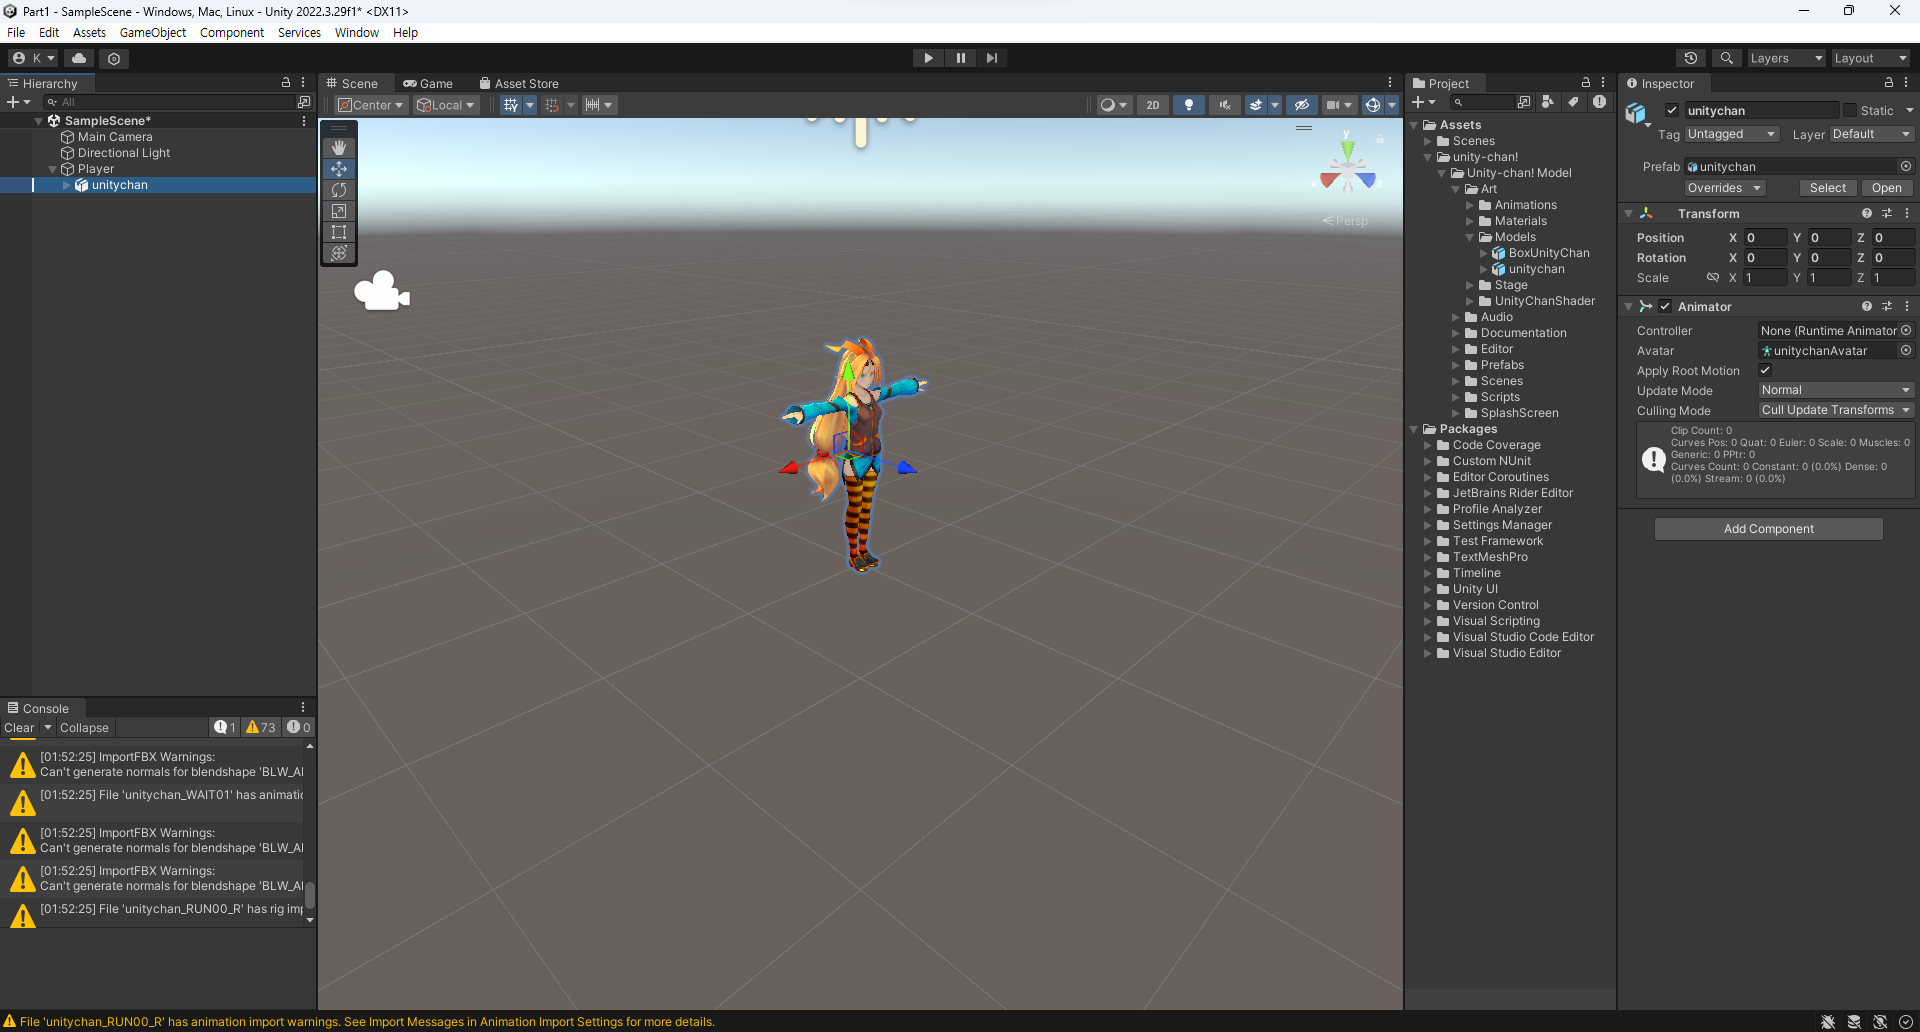Collapse the Player object in Hierarchy

point(53,169)
